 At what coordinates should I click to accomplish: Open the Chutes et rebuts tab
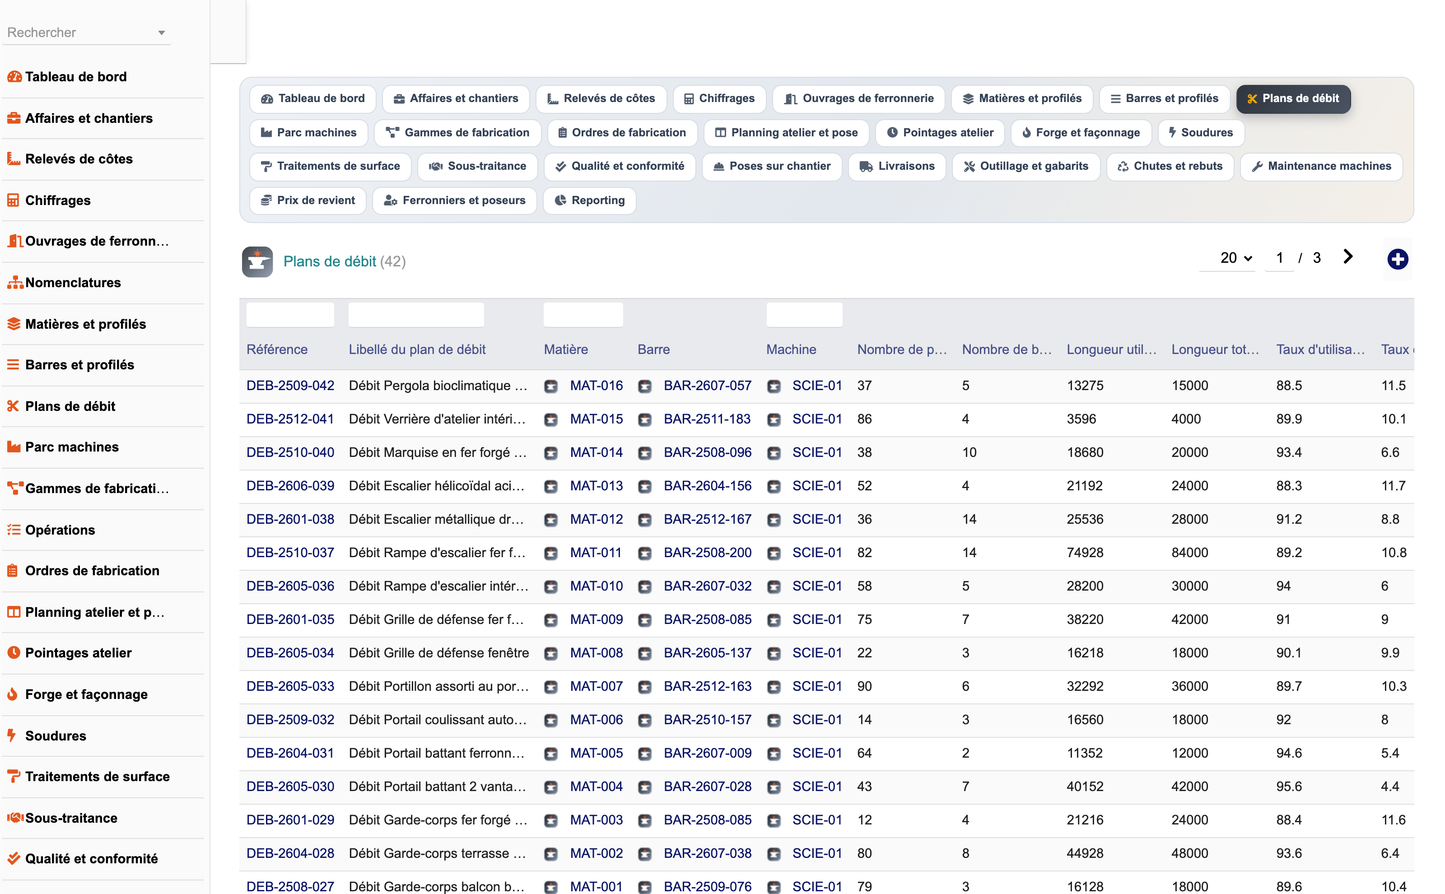1170,167
